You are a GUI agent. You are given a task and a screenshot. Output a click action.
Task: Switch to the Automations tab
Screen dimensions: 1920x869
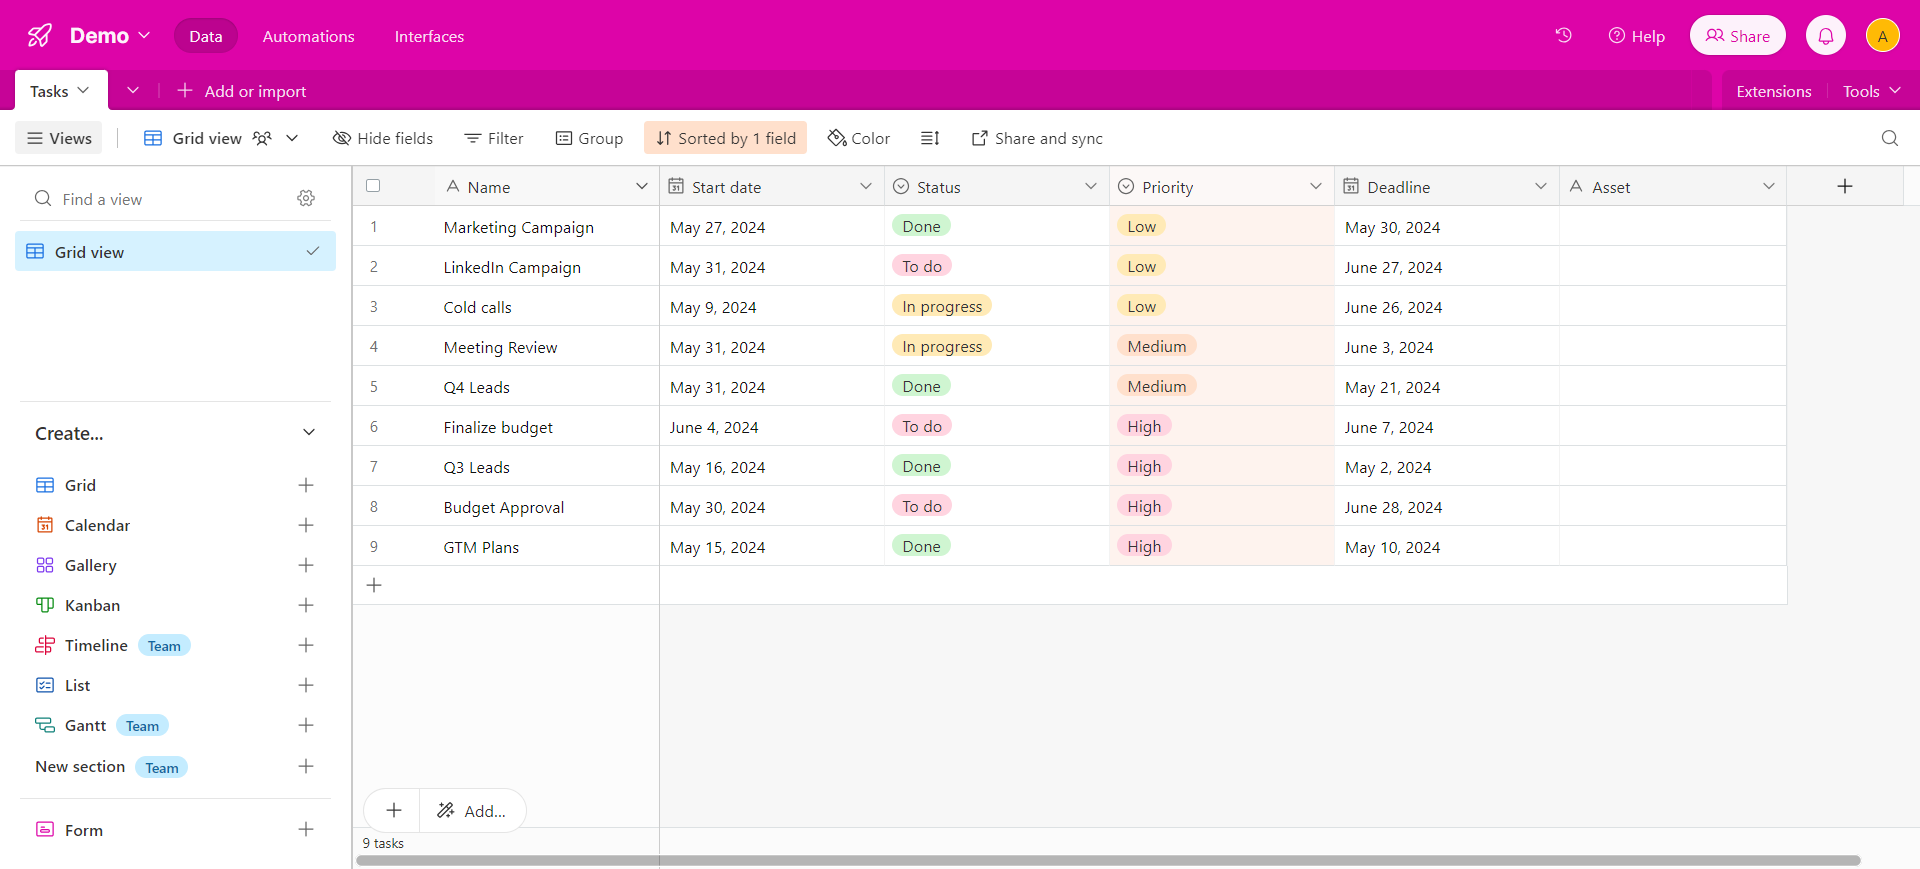click(308, 36)
